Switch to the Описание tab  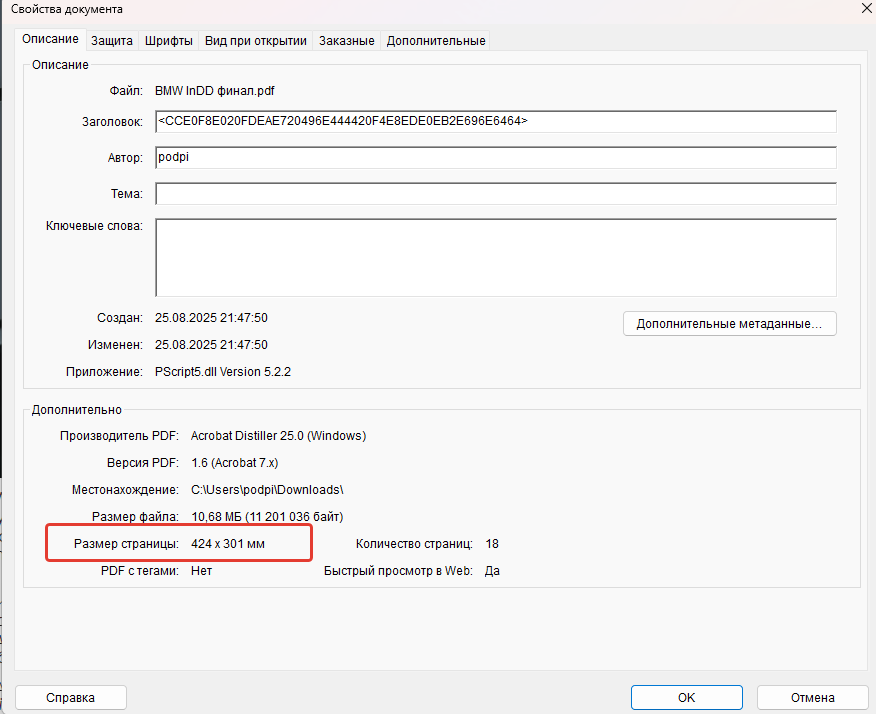(50, 39)
